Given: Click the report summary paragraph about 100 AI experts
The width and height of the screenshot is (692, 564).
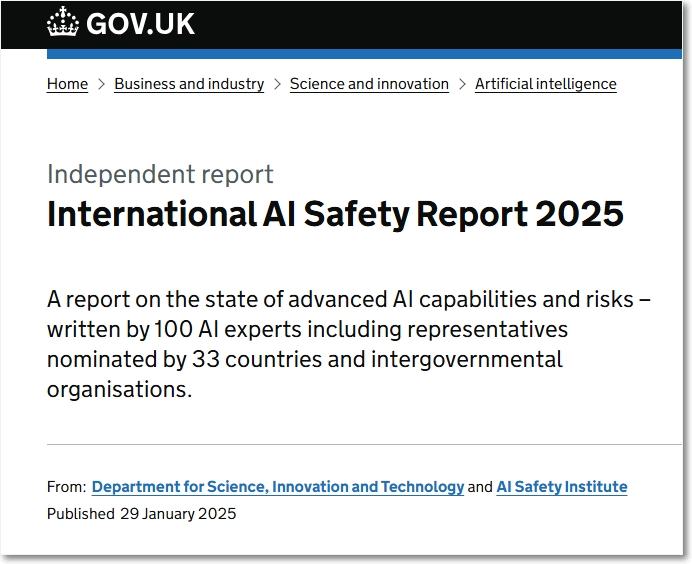Looking at the screenshot, I should click(x=349, y=344).
